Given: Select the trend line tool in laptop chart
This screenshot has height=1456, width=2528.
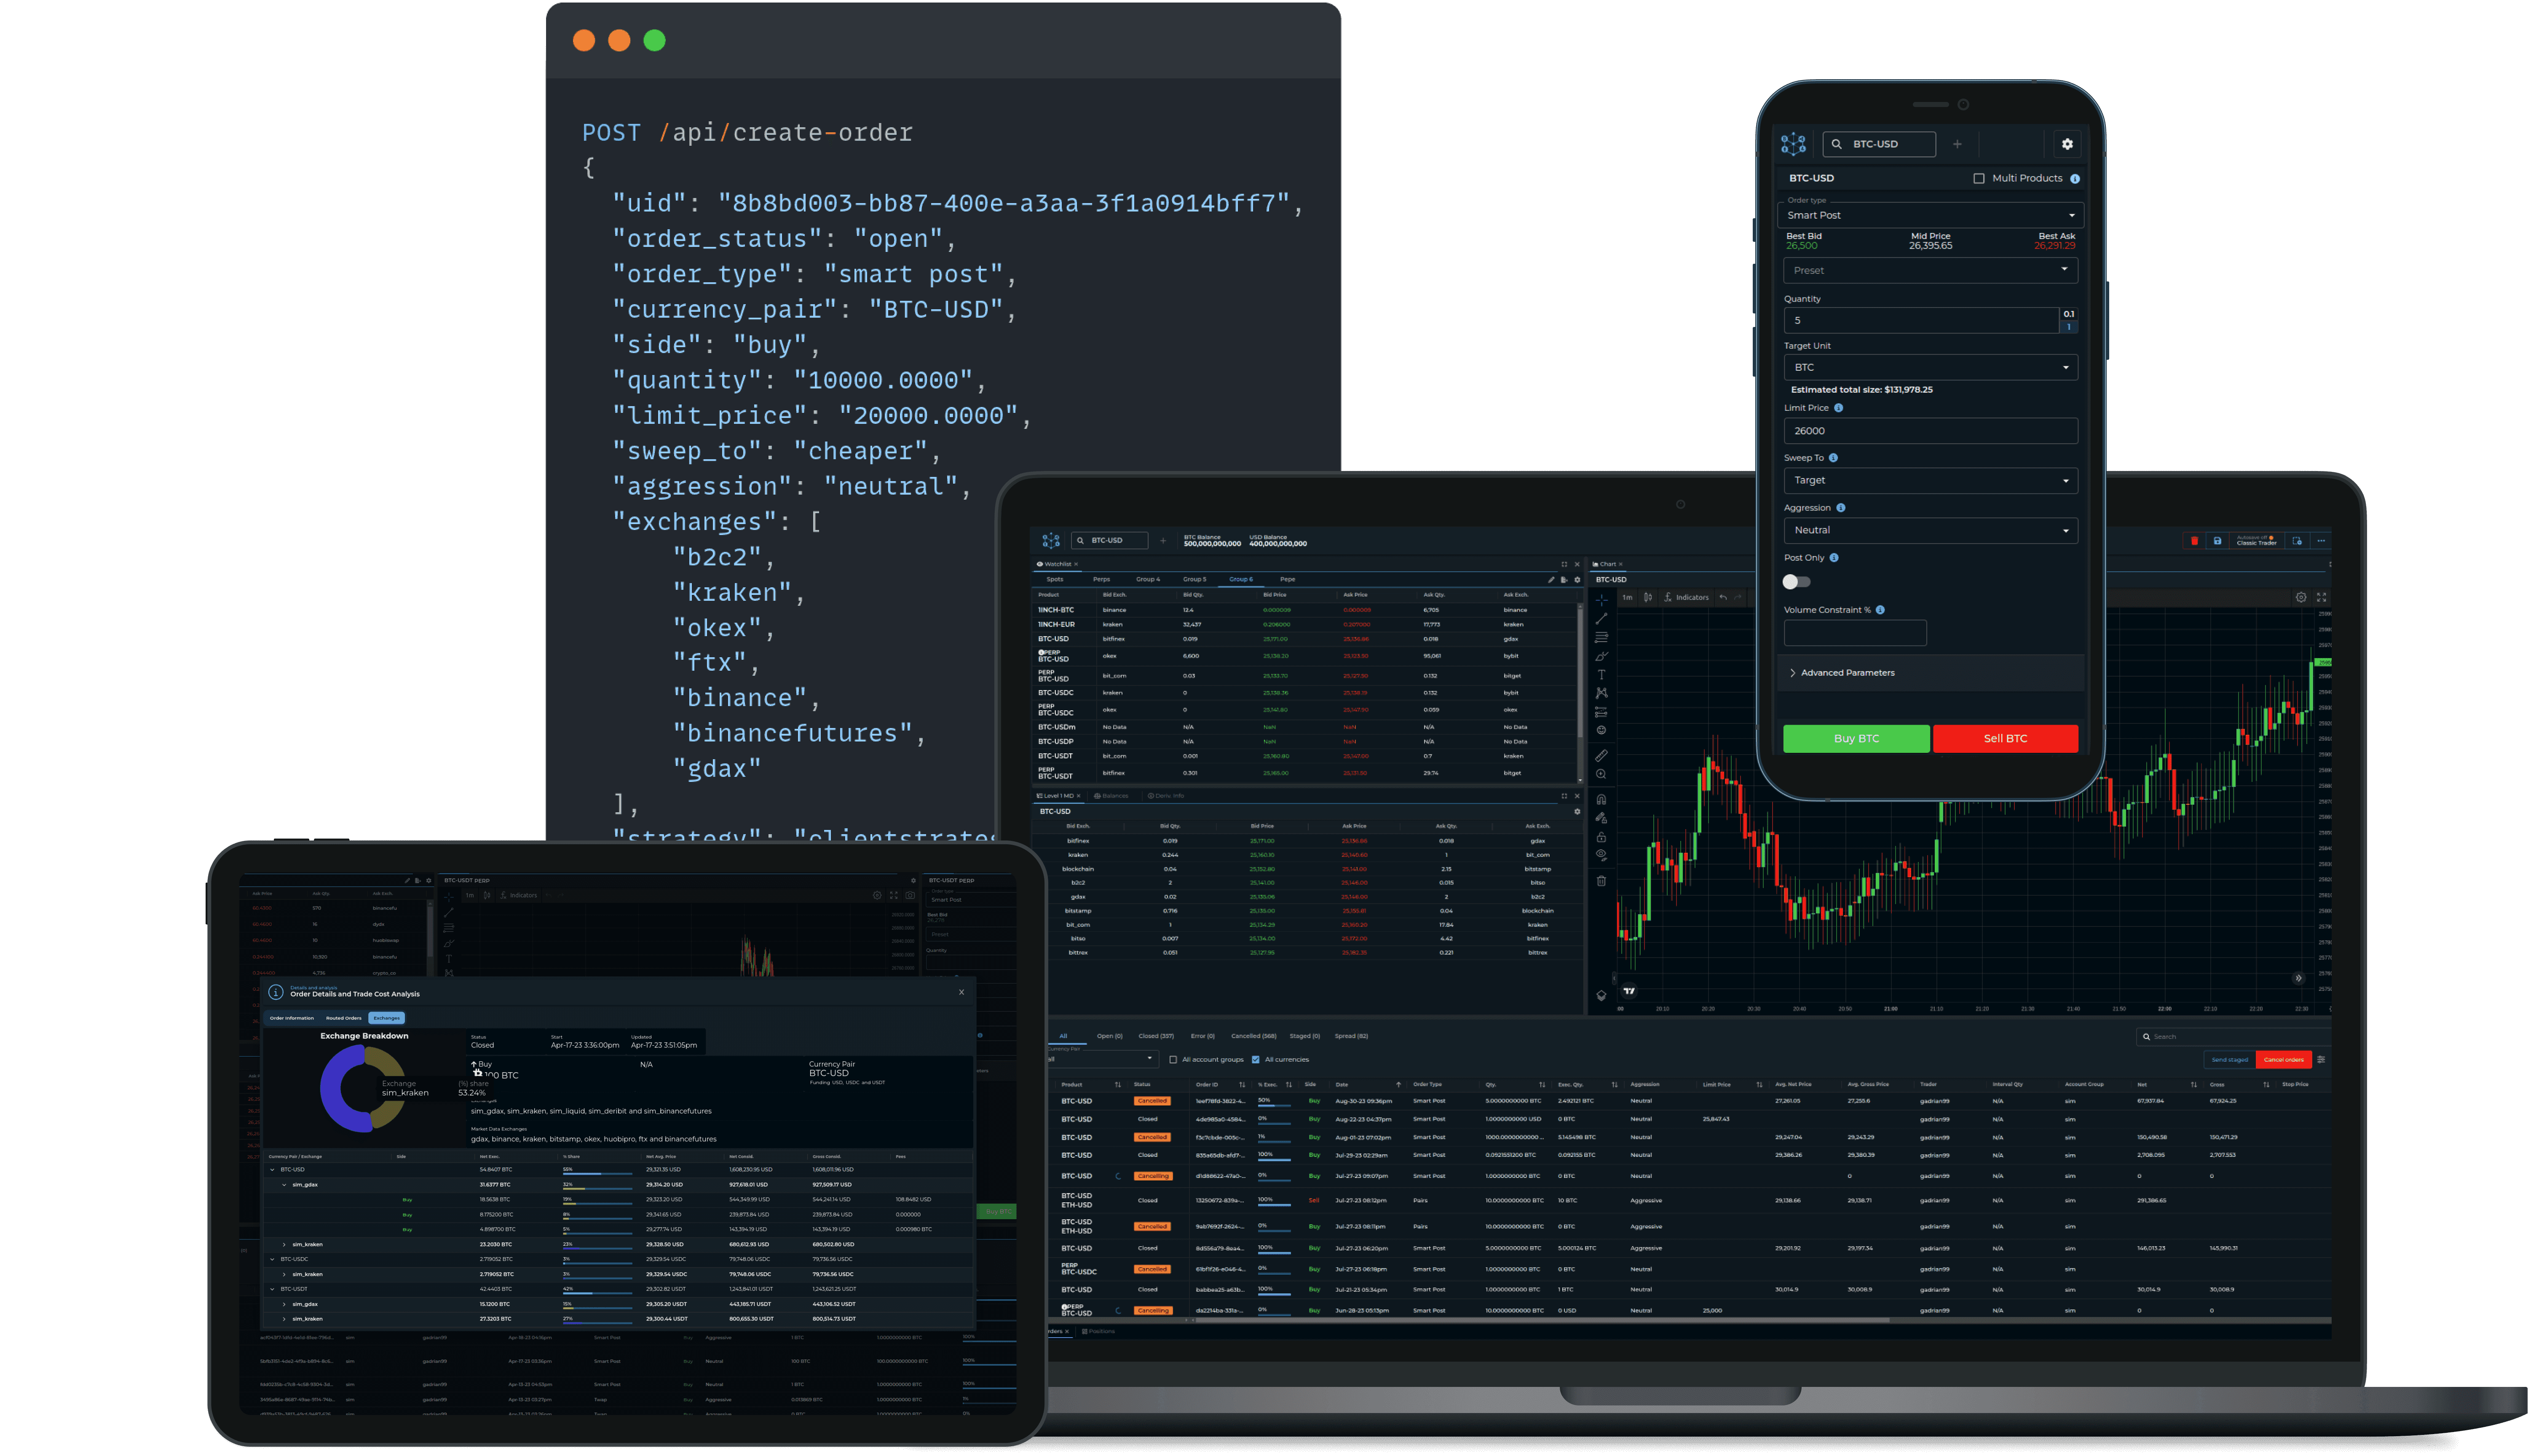Looking at the screenshot, I should pyautogui.click(x=1601, y=619).
